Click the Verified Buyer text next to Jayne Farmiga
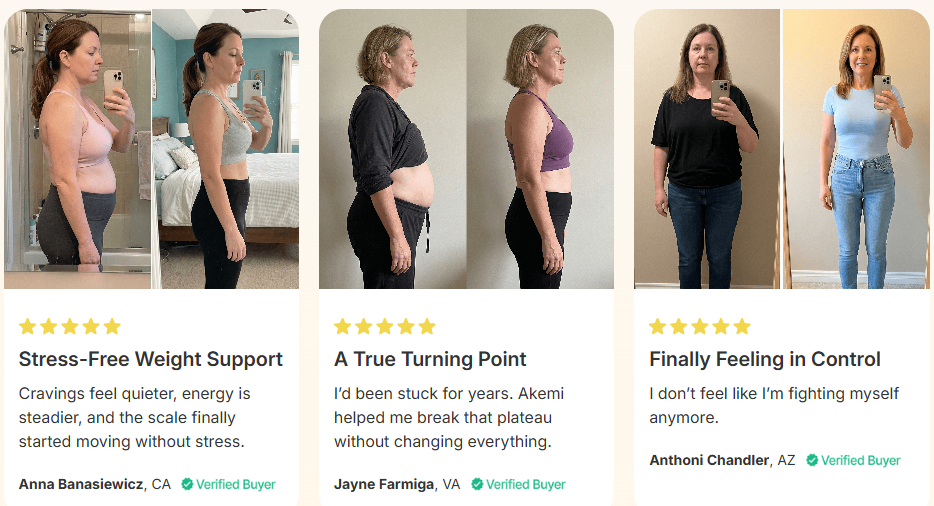Screen dimensions: 934x506 point(526,485)
